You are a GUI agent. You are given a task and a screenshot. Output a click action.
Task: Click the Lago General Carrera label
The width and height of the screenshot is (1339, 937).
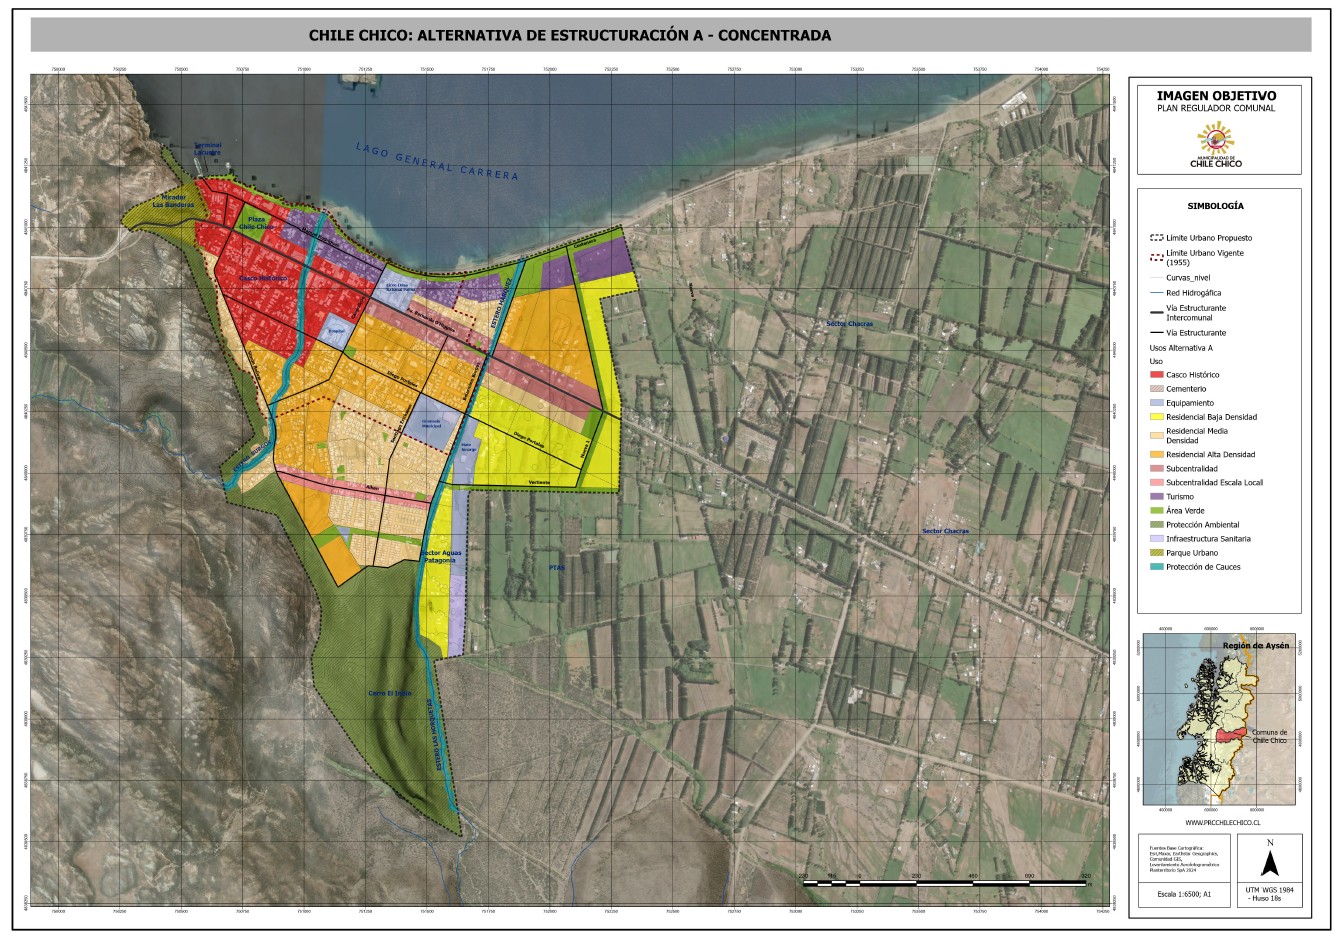click(437, 160)
